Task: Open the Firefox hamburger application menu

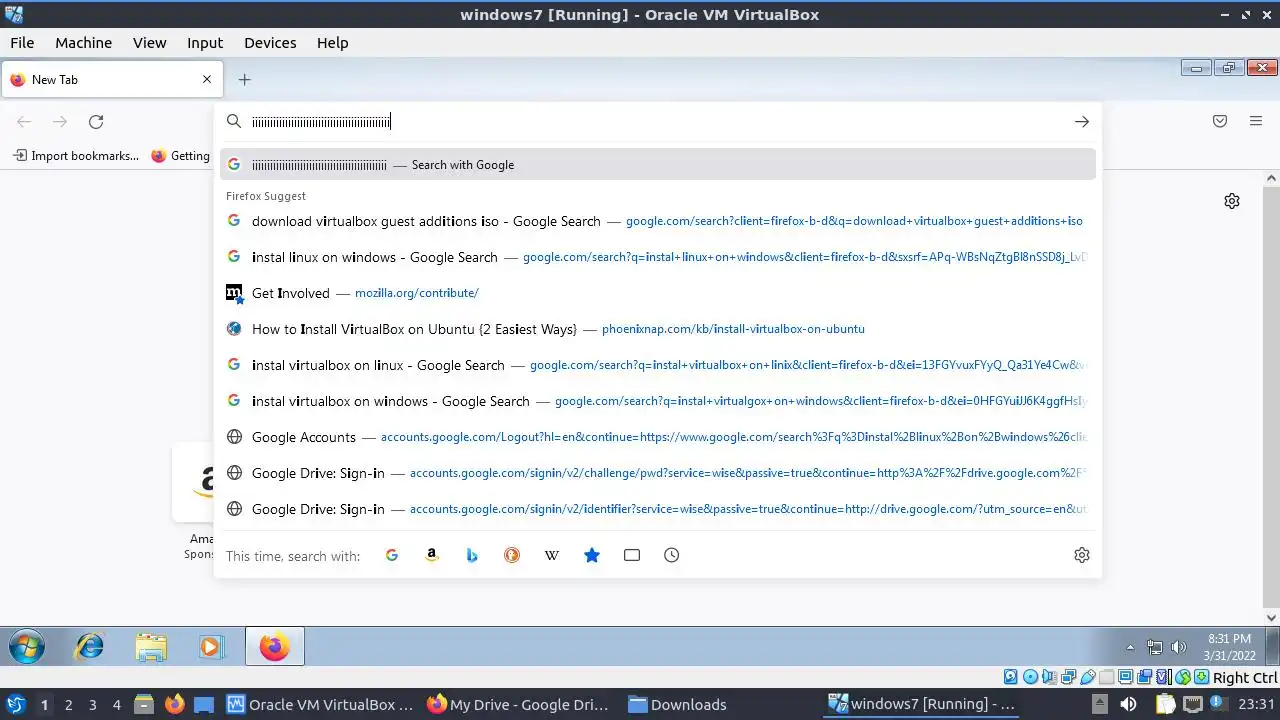Action: tap(1256, 122)
